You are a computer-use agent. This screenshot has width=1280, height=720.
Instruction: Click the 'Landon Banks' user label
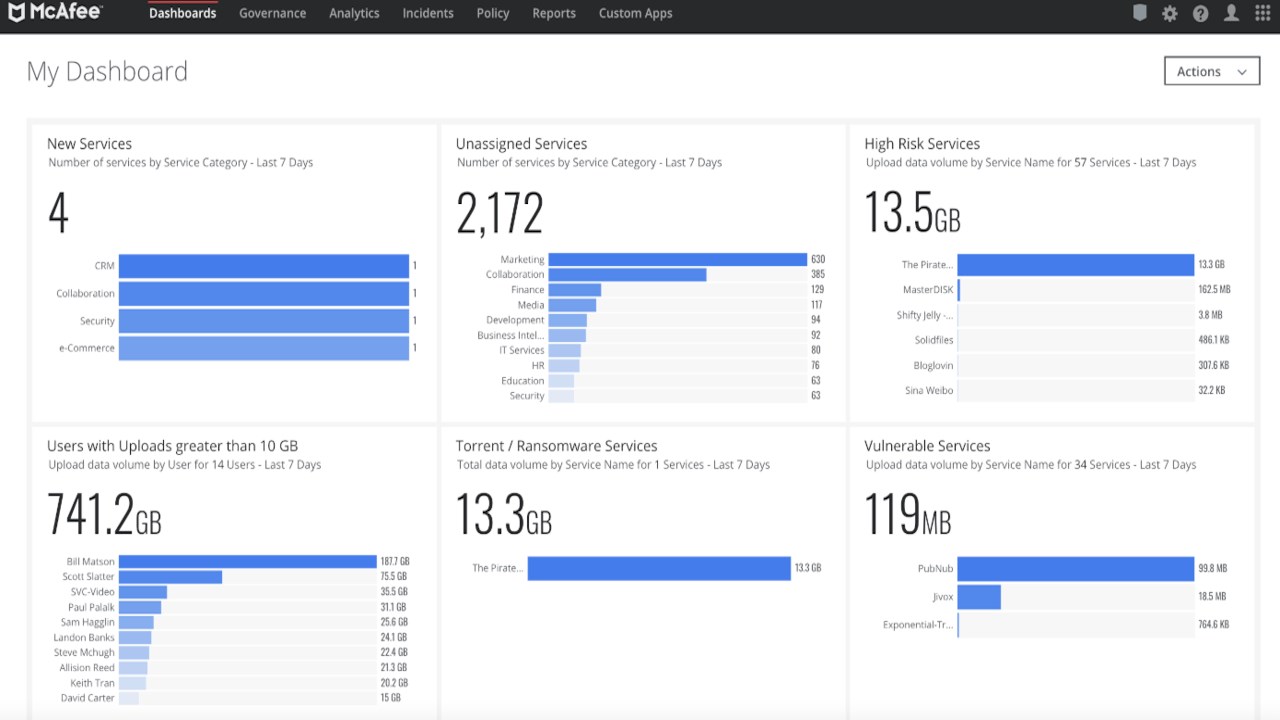coord(84,638)
